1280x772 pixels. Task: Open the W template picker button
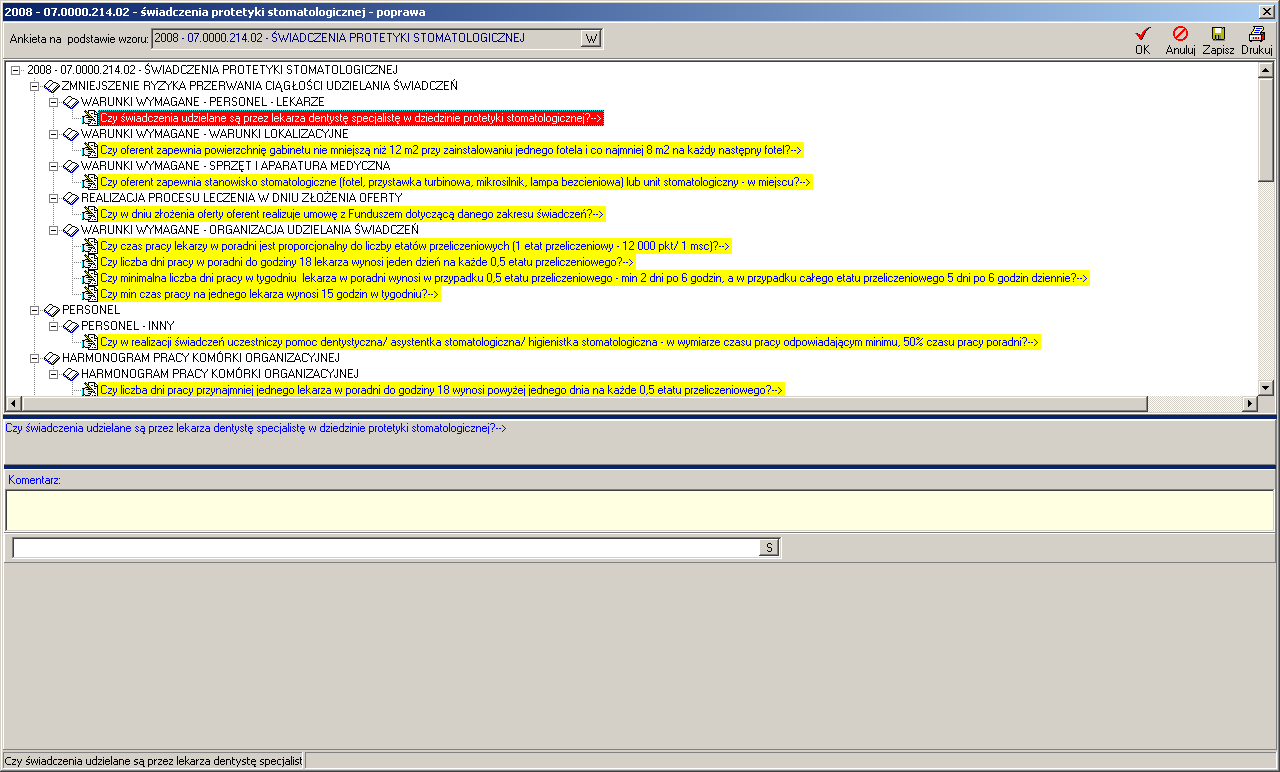click(x=591, y=38)
